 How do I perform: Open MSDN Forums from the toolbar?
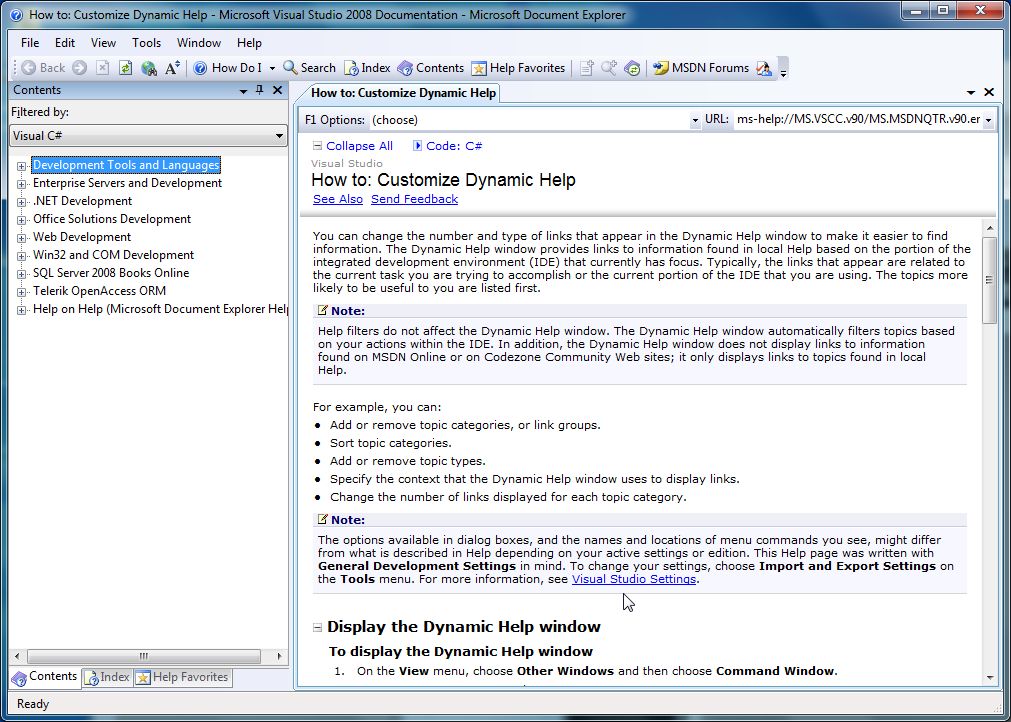701,68
